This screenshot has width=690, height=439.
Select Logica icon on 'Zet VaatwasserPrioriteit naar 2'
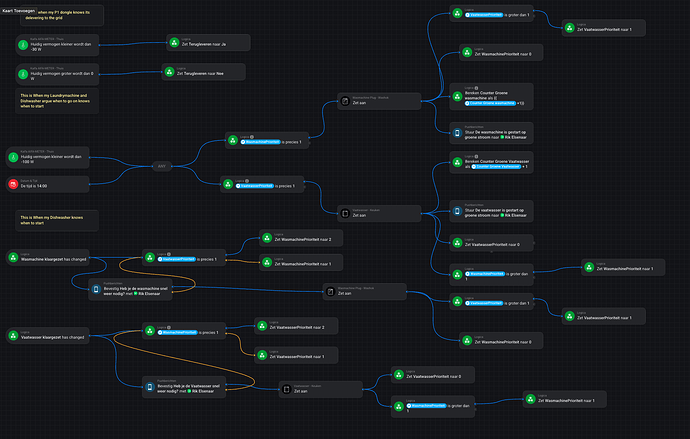coord(262,326)
